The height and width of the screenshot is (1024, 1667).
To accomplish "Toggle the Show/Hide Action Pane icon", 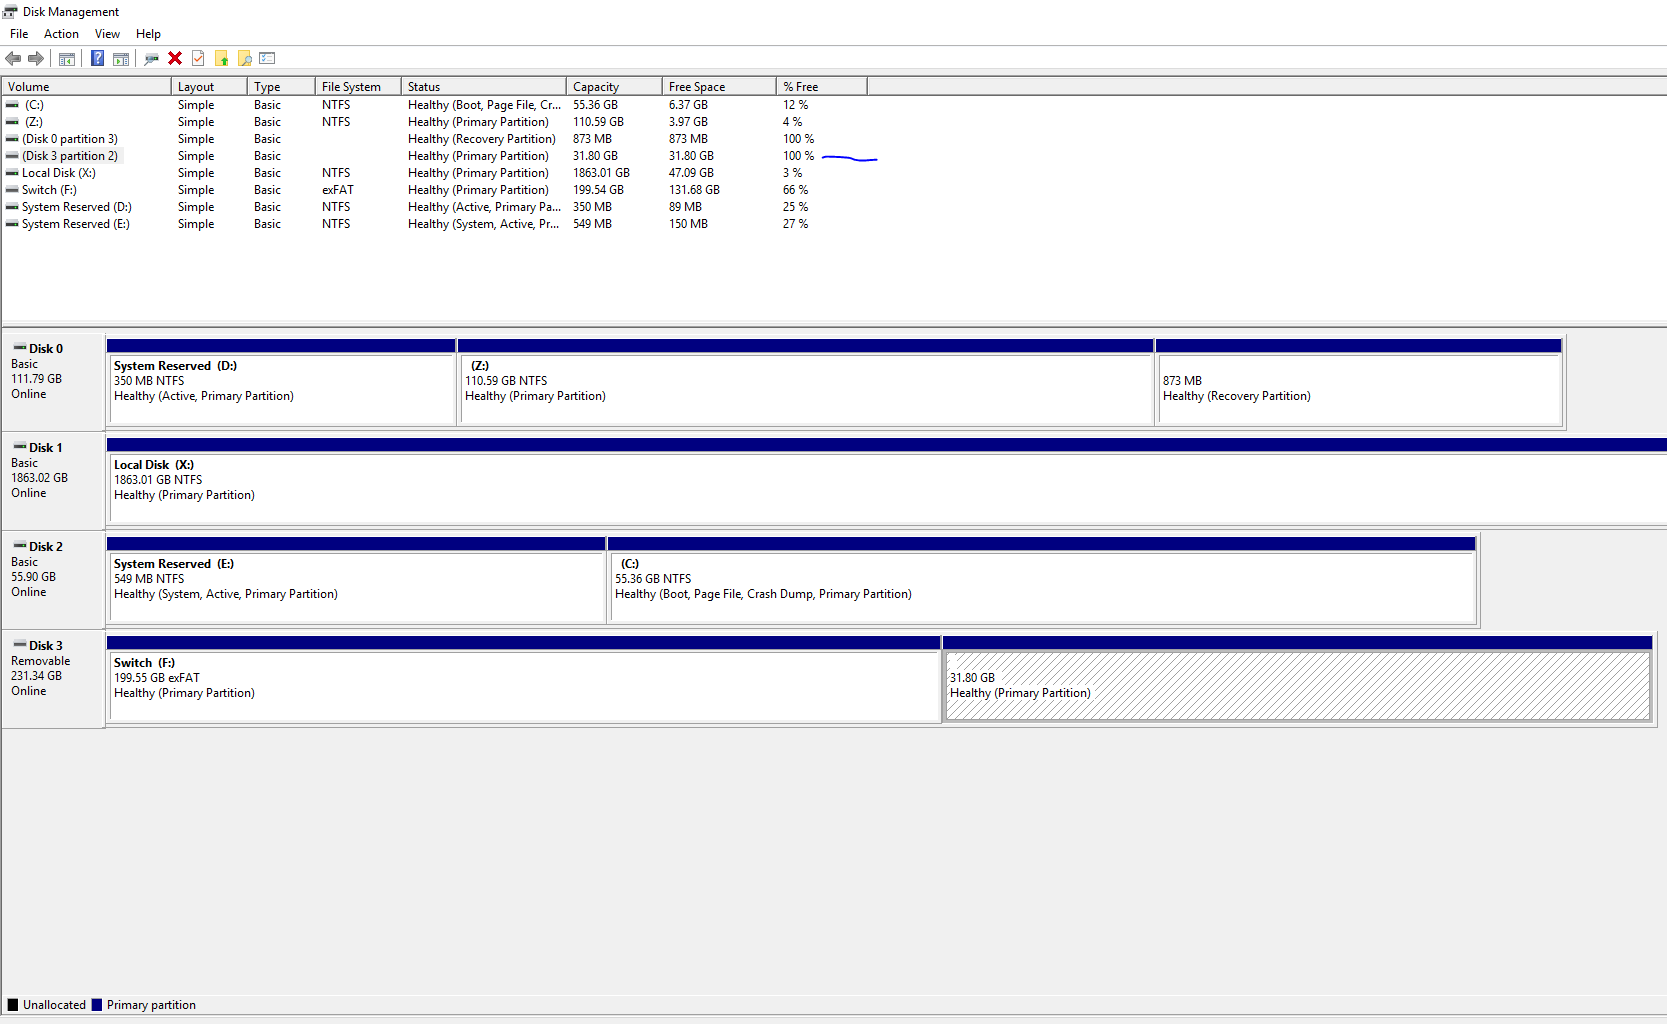I will tap(121, 58).
